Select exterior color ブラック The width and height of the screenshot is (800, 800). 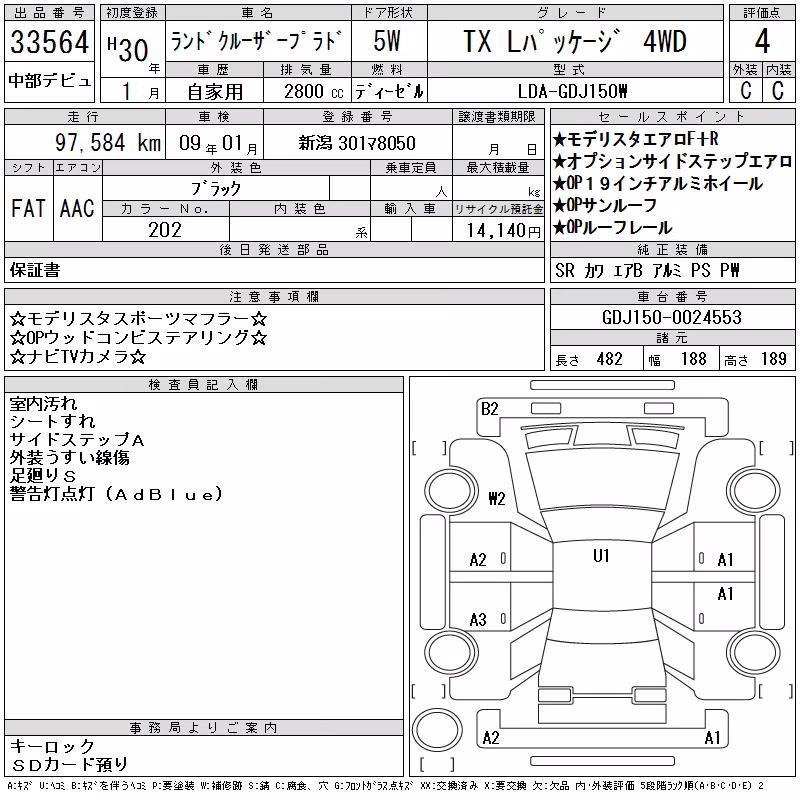[x=216, y=189]
